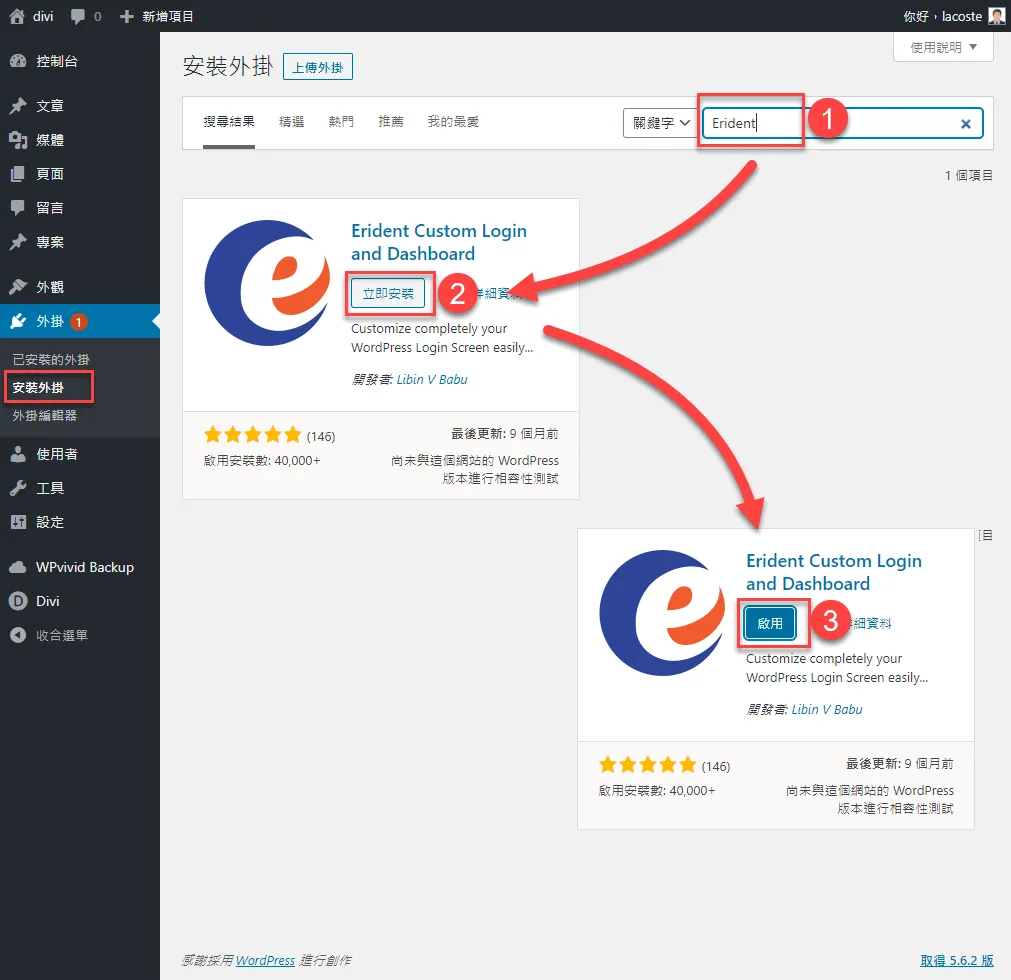Switch to the 我的最愛 tab
This screenshot has height=980, width=1011.
click(x=453, y=121)
